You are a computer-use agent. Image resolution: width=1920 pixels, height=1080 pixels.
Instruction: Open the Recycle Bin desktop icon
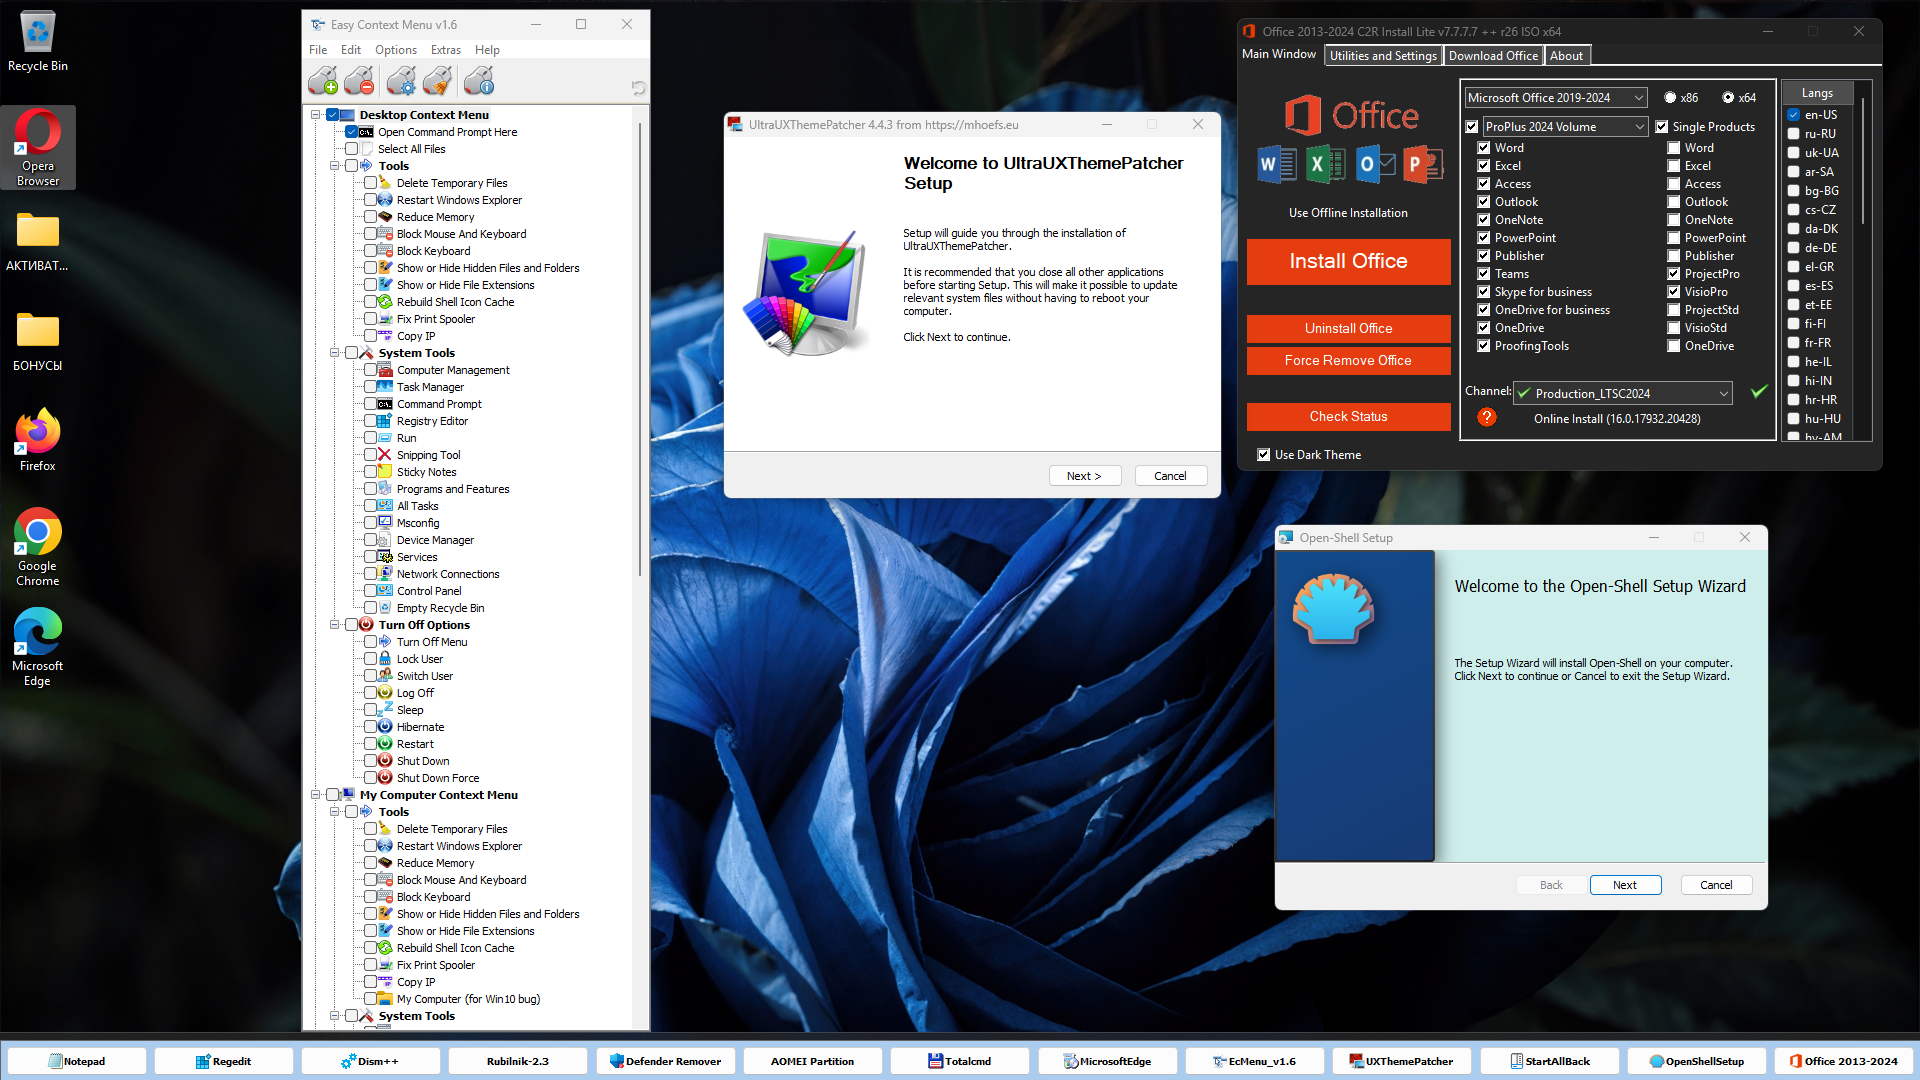click(x=38, y=42)
